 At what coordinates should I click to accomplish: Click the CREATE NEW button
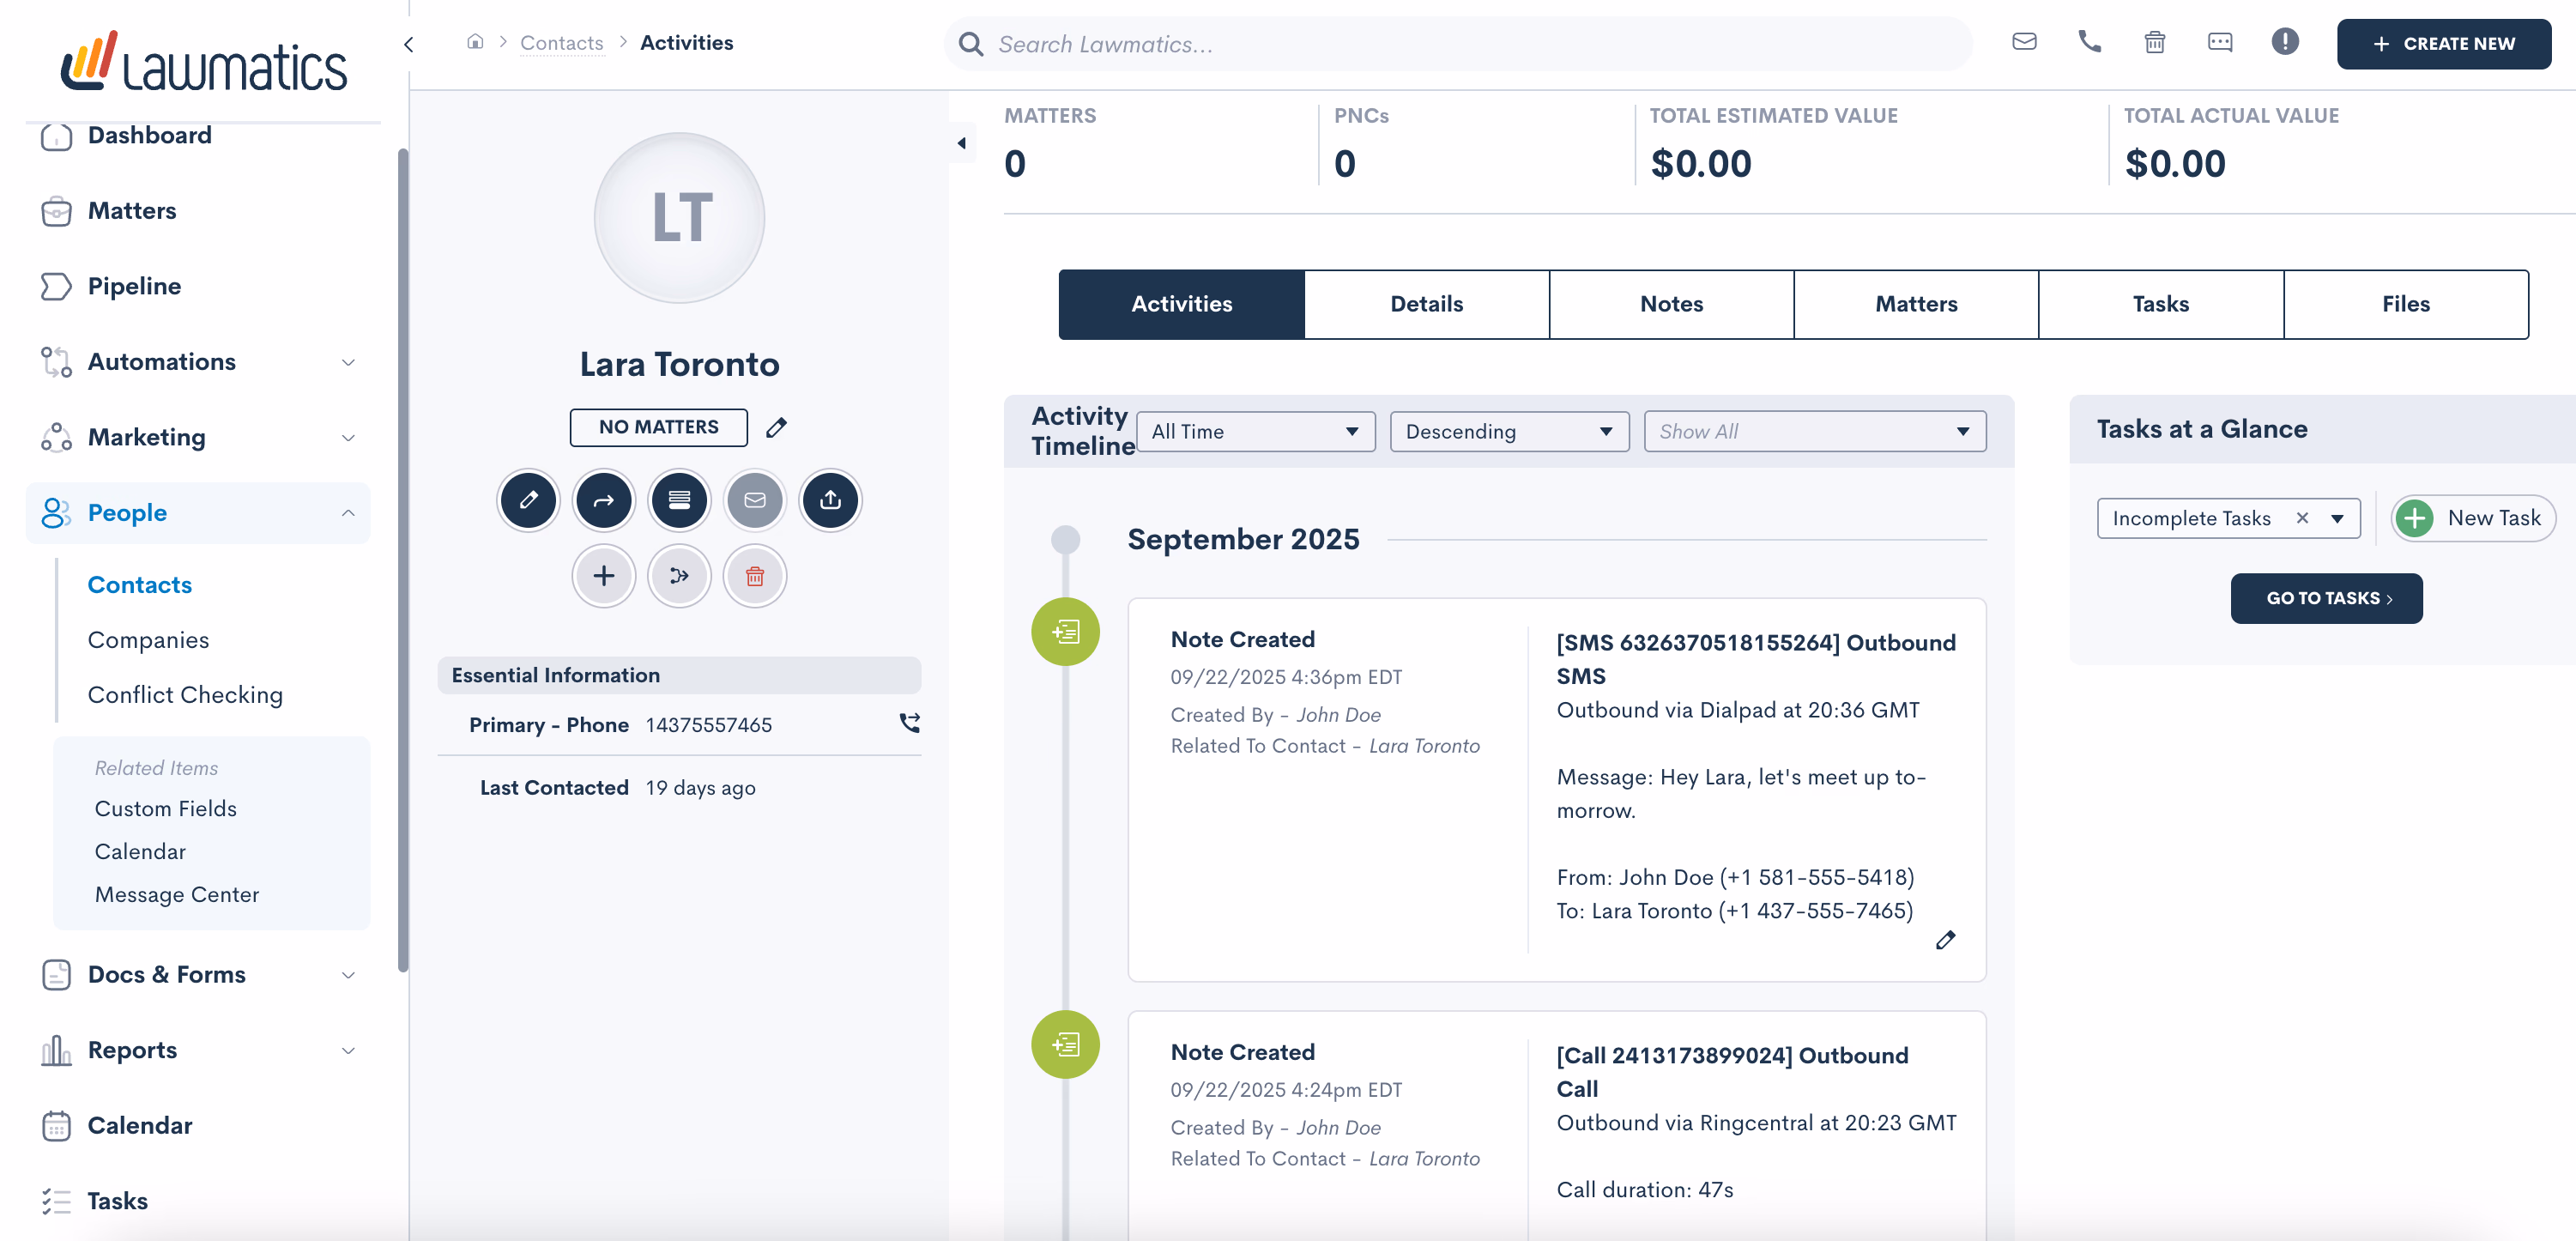pos(2443,44)
